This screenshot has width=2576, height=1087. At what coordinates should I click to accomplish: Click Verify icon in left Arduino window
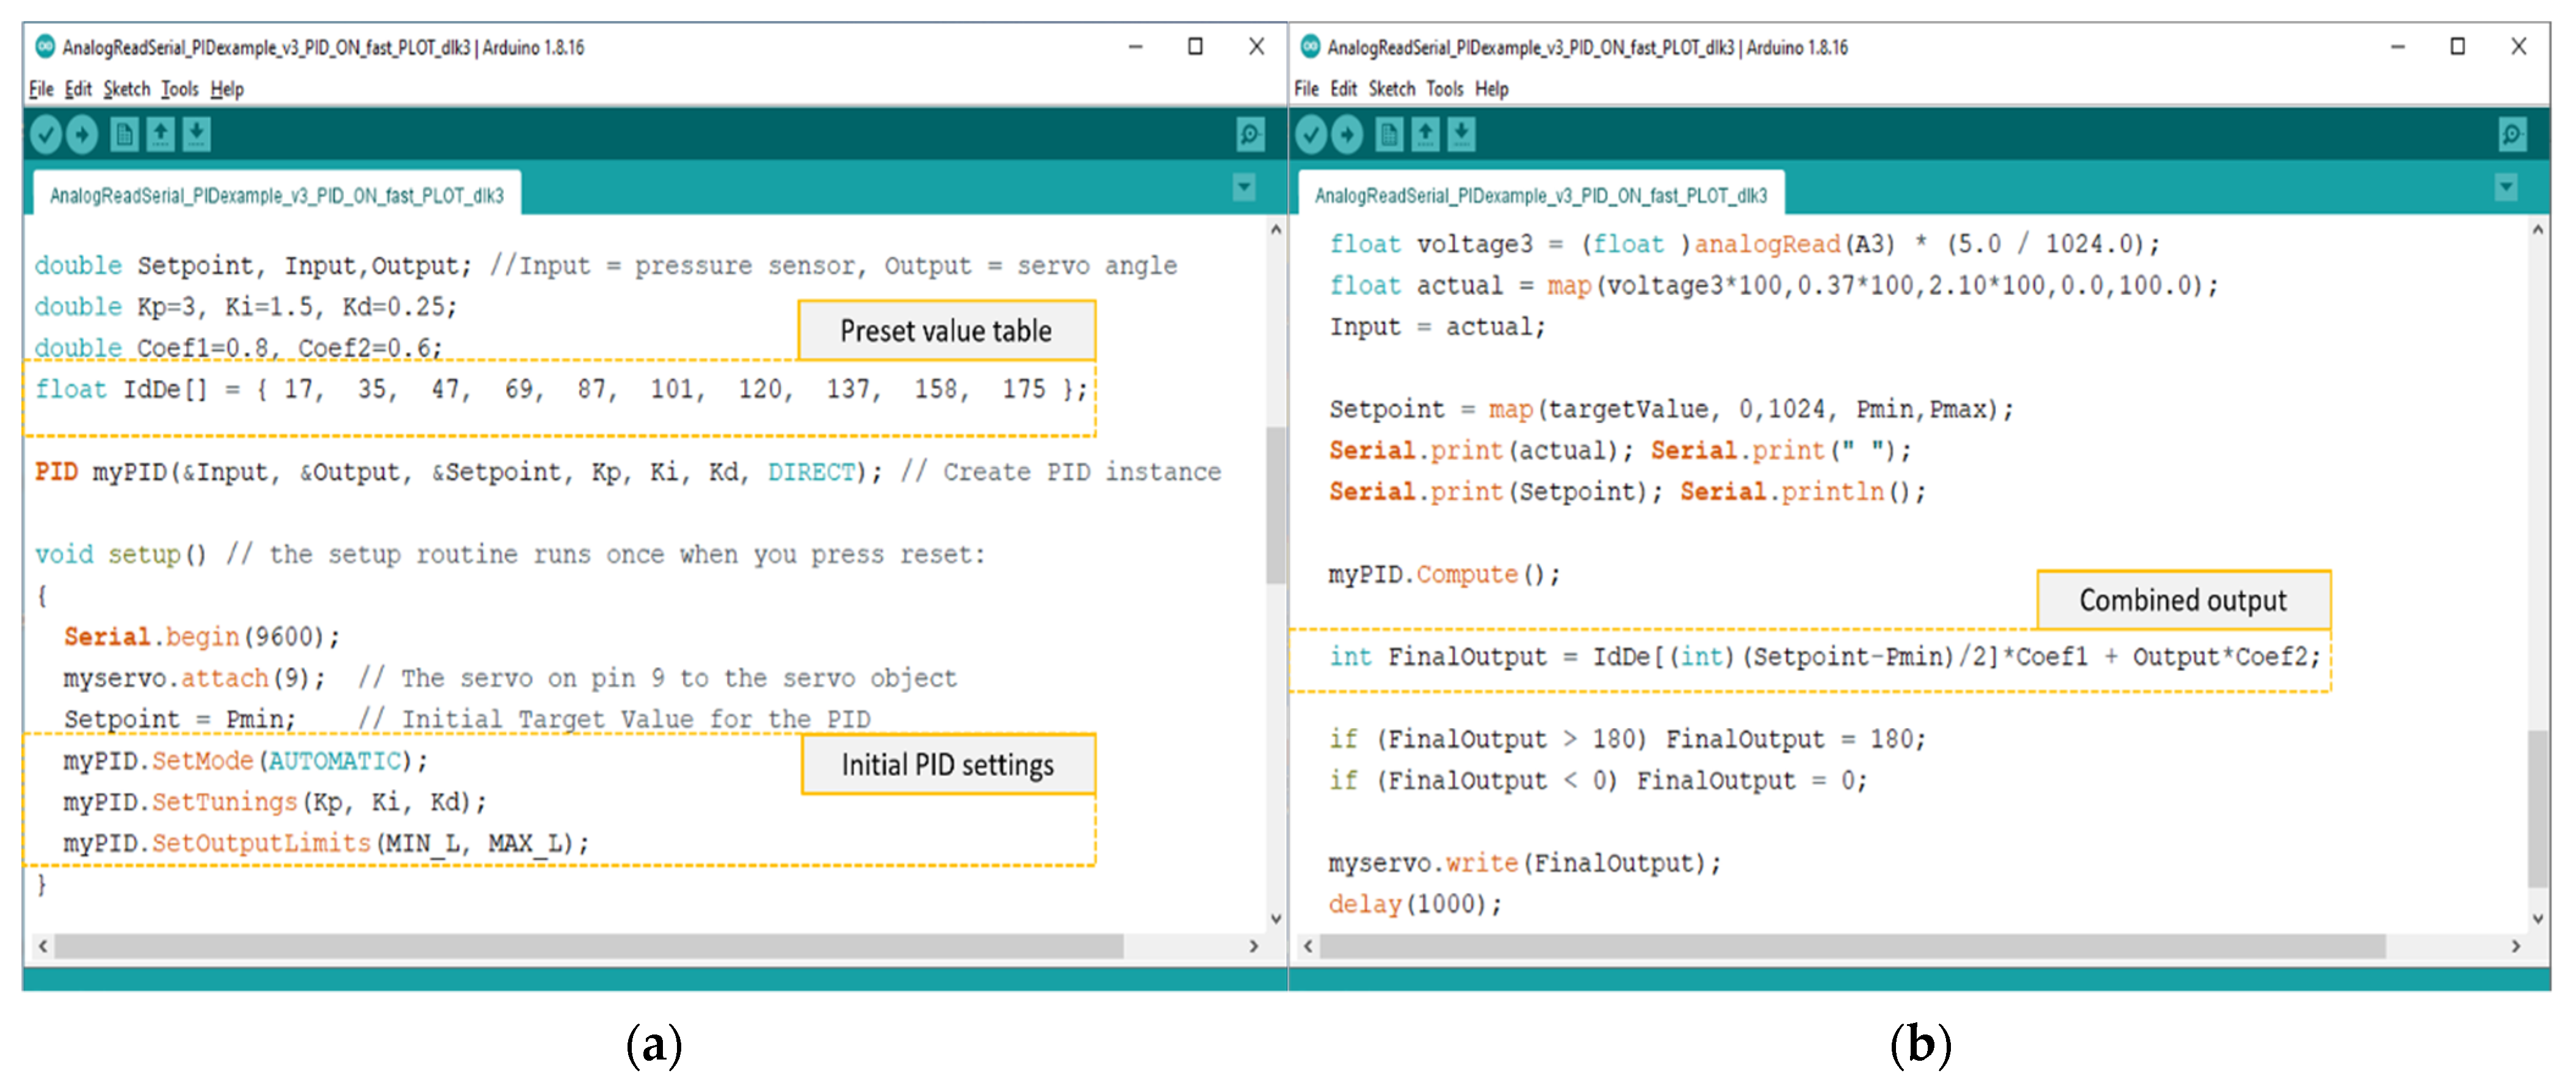coord(46,134)
